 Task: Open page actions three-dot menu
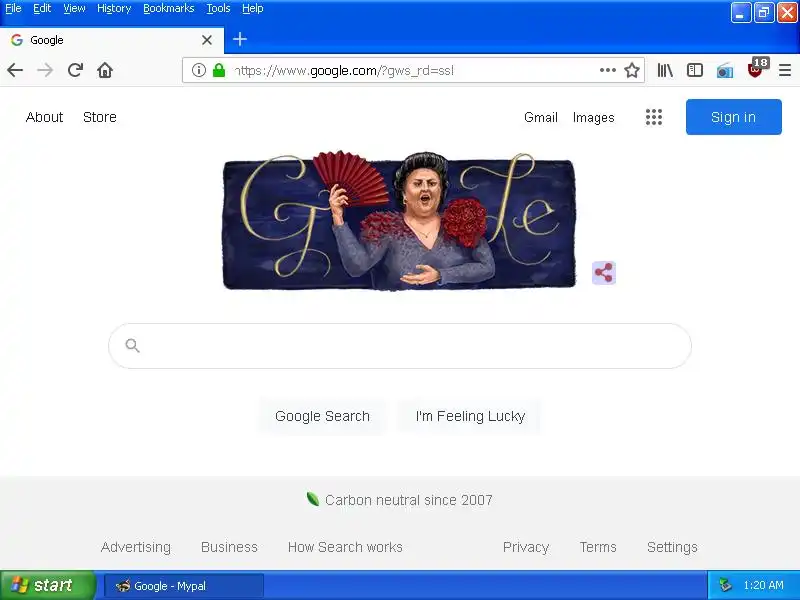(608, 70)
